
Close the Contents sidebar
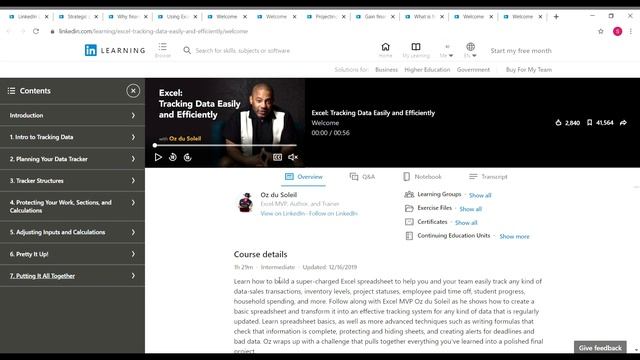[x=133, y=91]
